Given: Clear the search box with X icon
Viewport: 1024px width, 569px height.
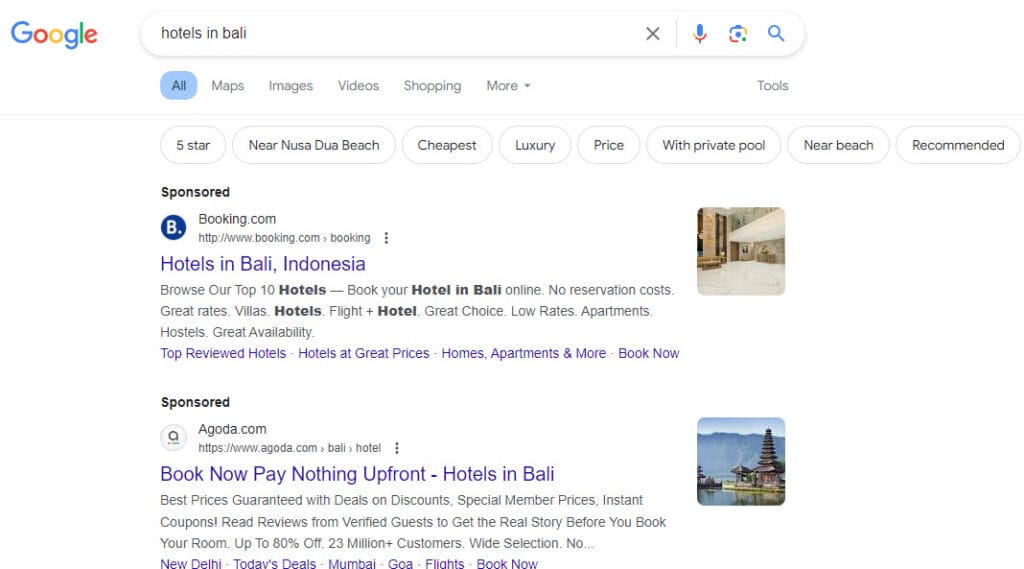Looking at the screenshot, I should click(652, 33).
